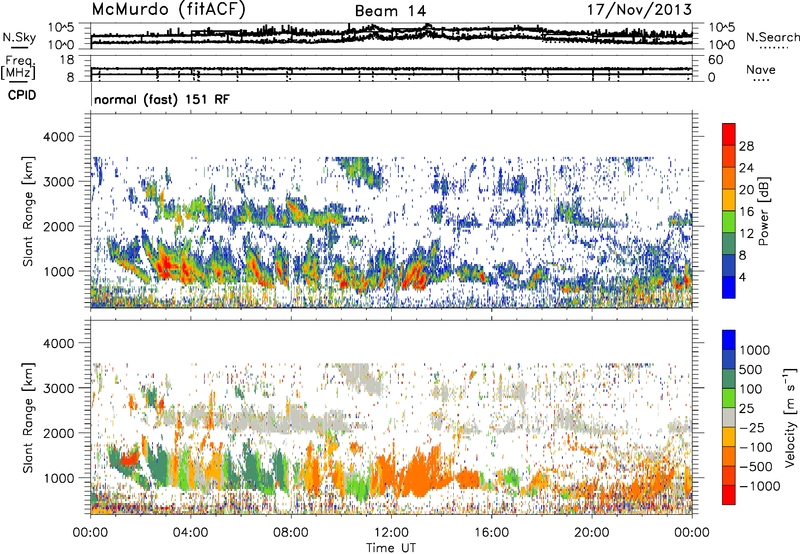Click the '60' tick on Nave axis

click(x=715, y=60)
